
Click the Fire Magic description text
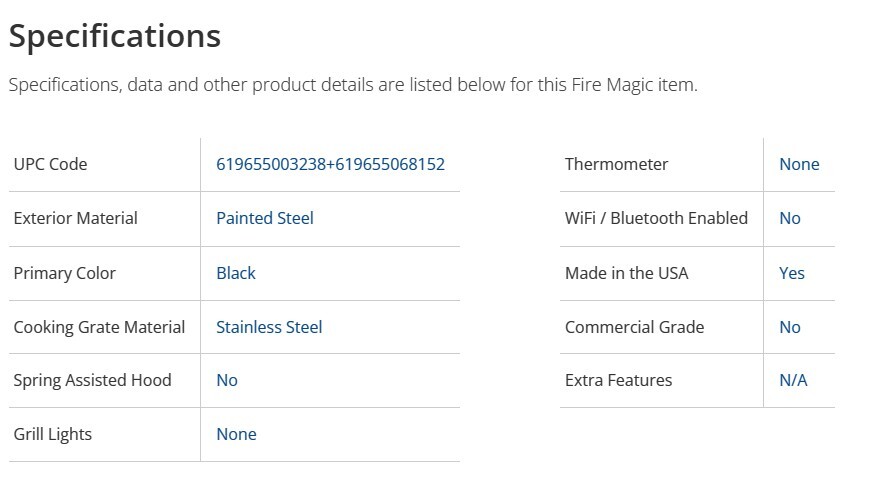[x=353, y=85]
